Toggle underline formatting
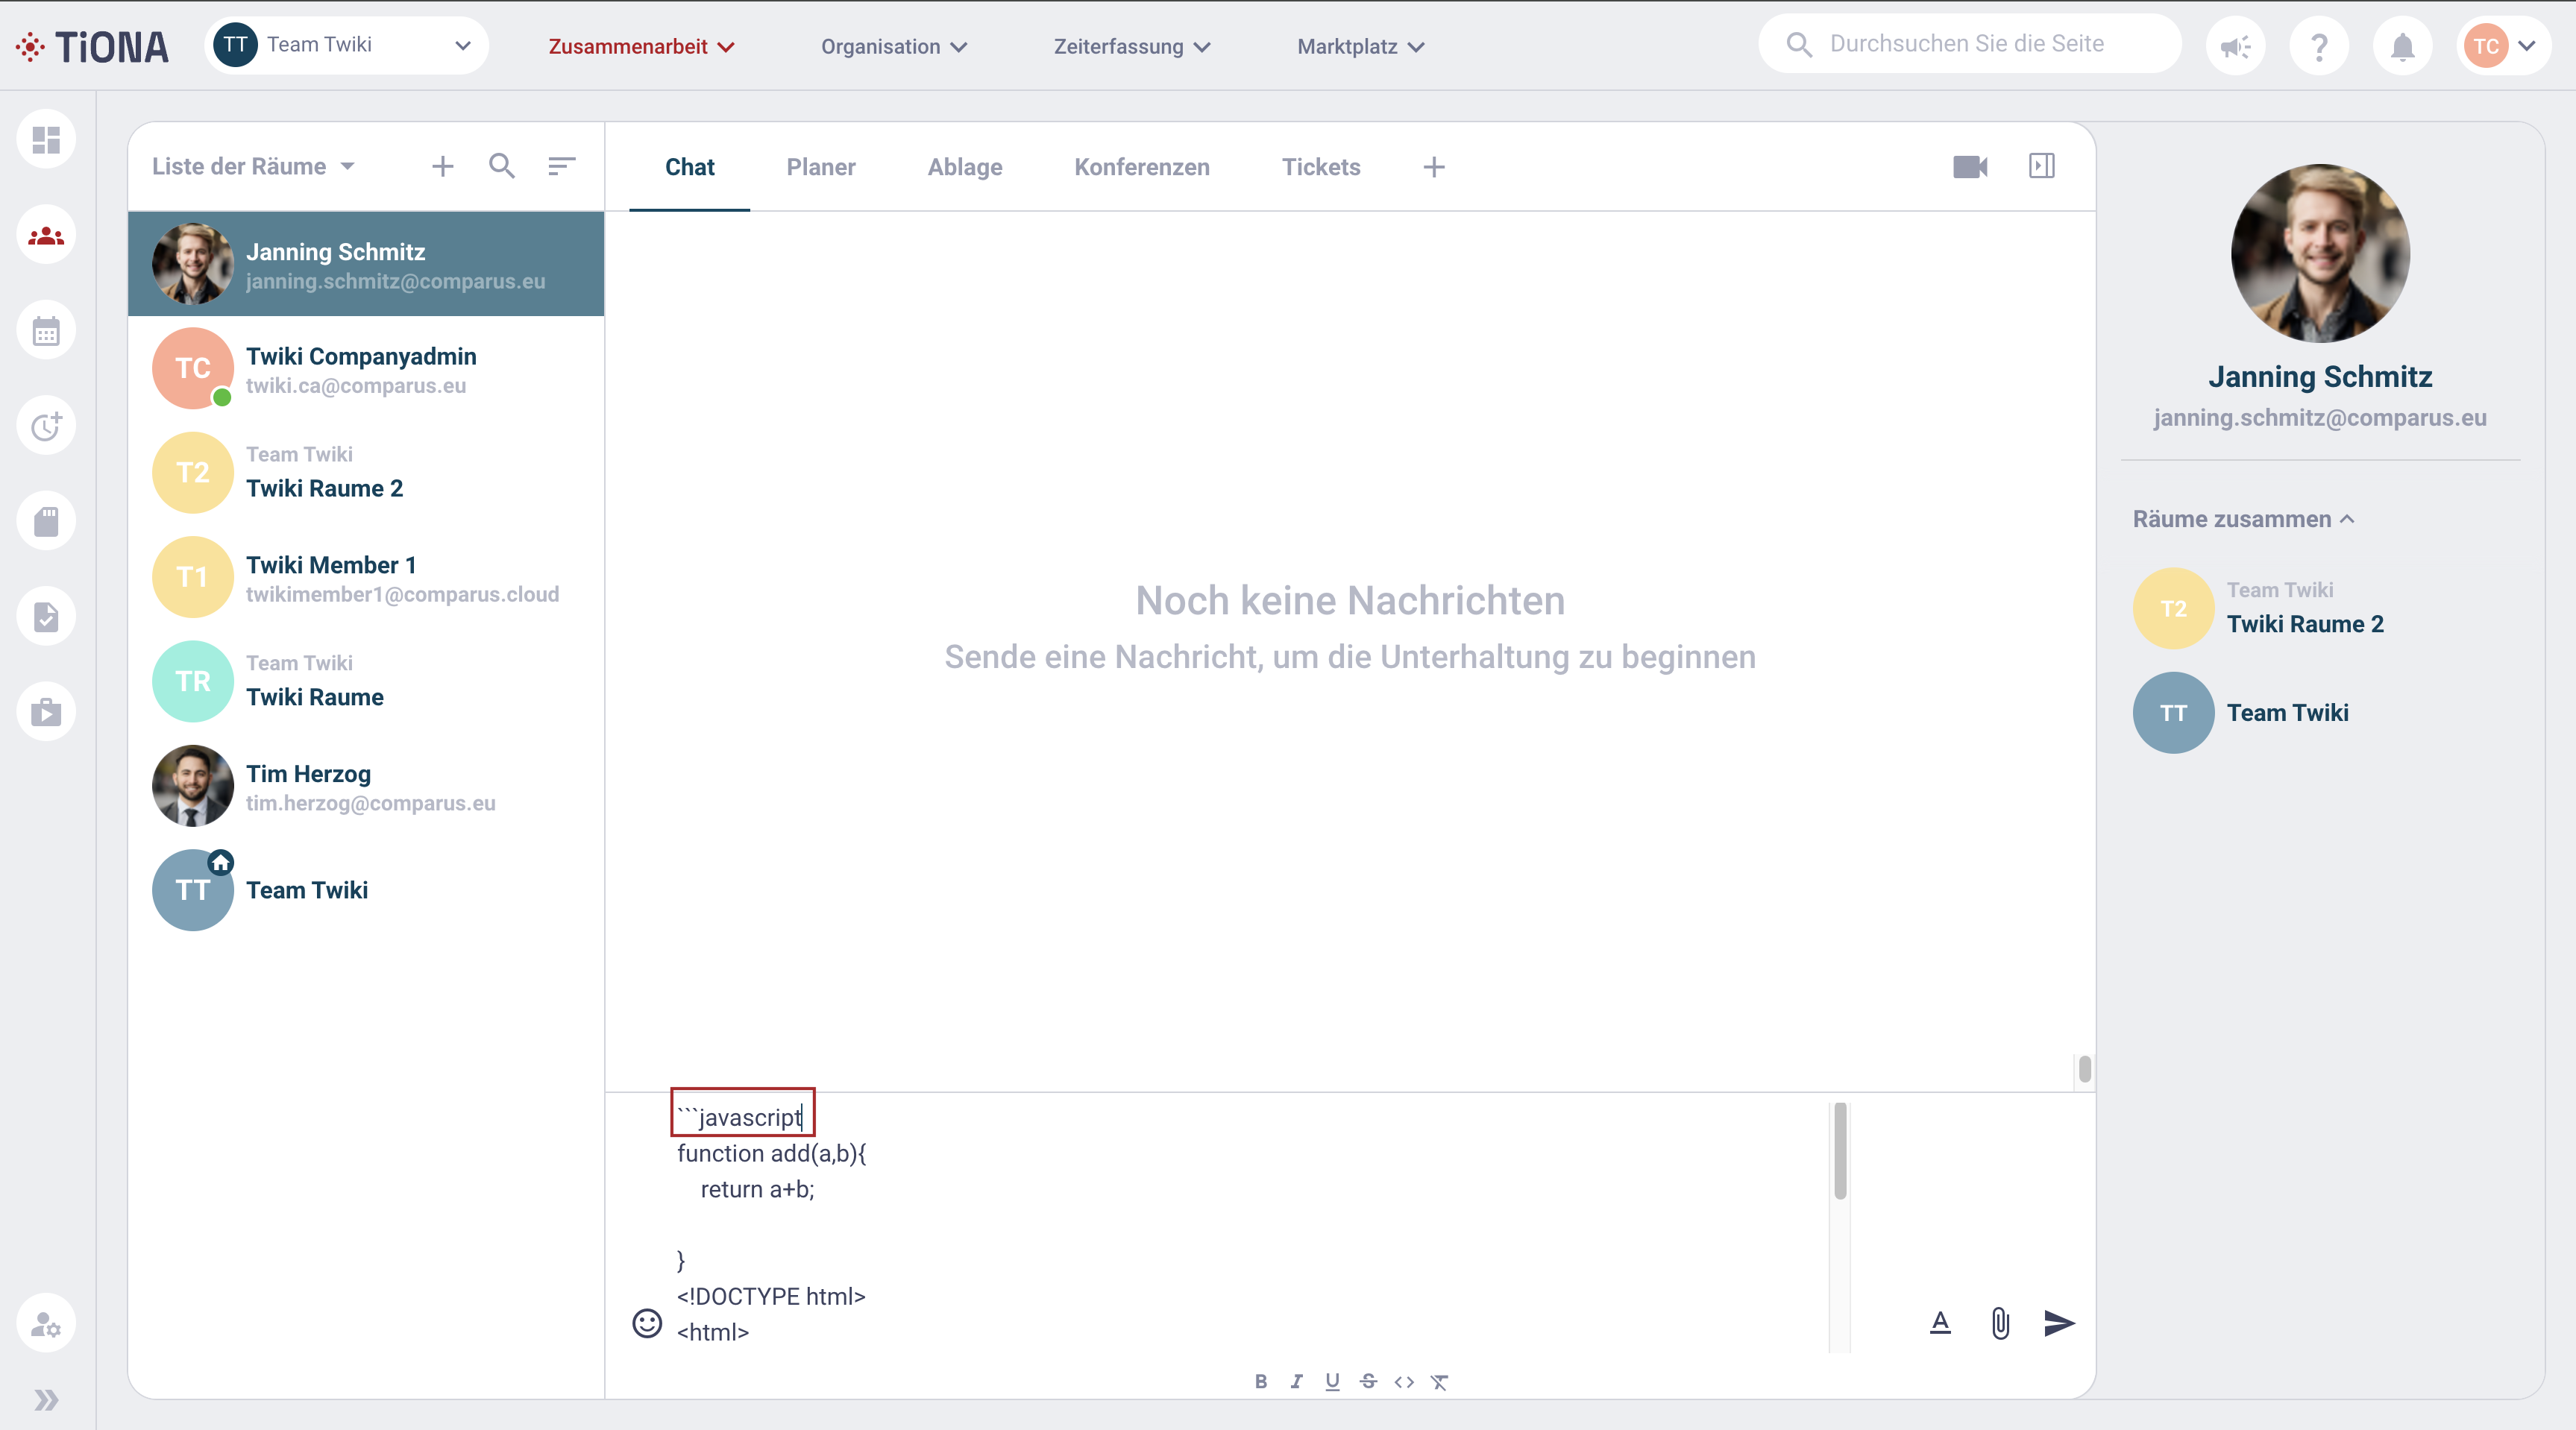This screenshot has height=1430, width=2576. pos(1333,1382)
